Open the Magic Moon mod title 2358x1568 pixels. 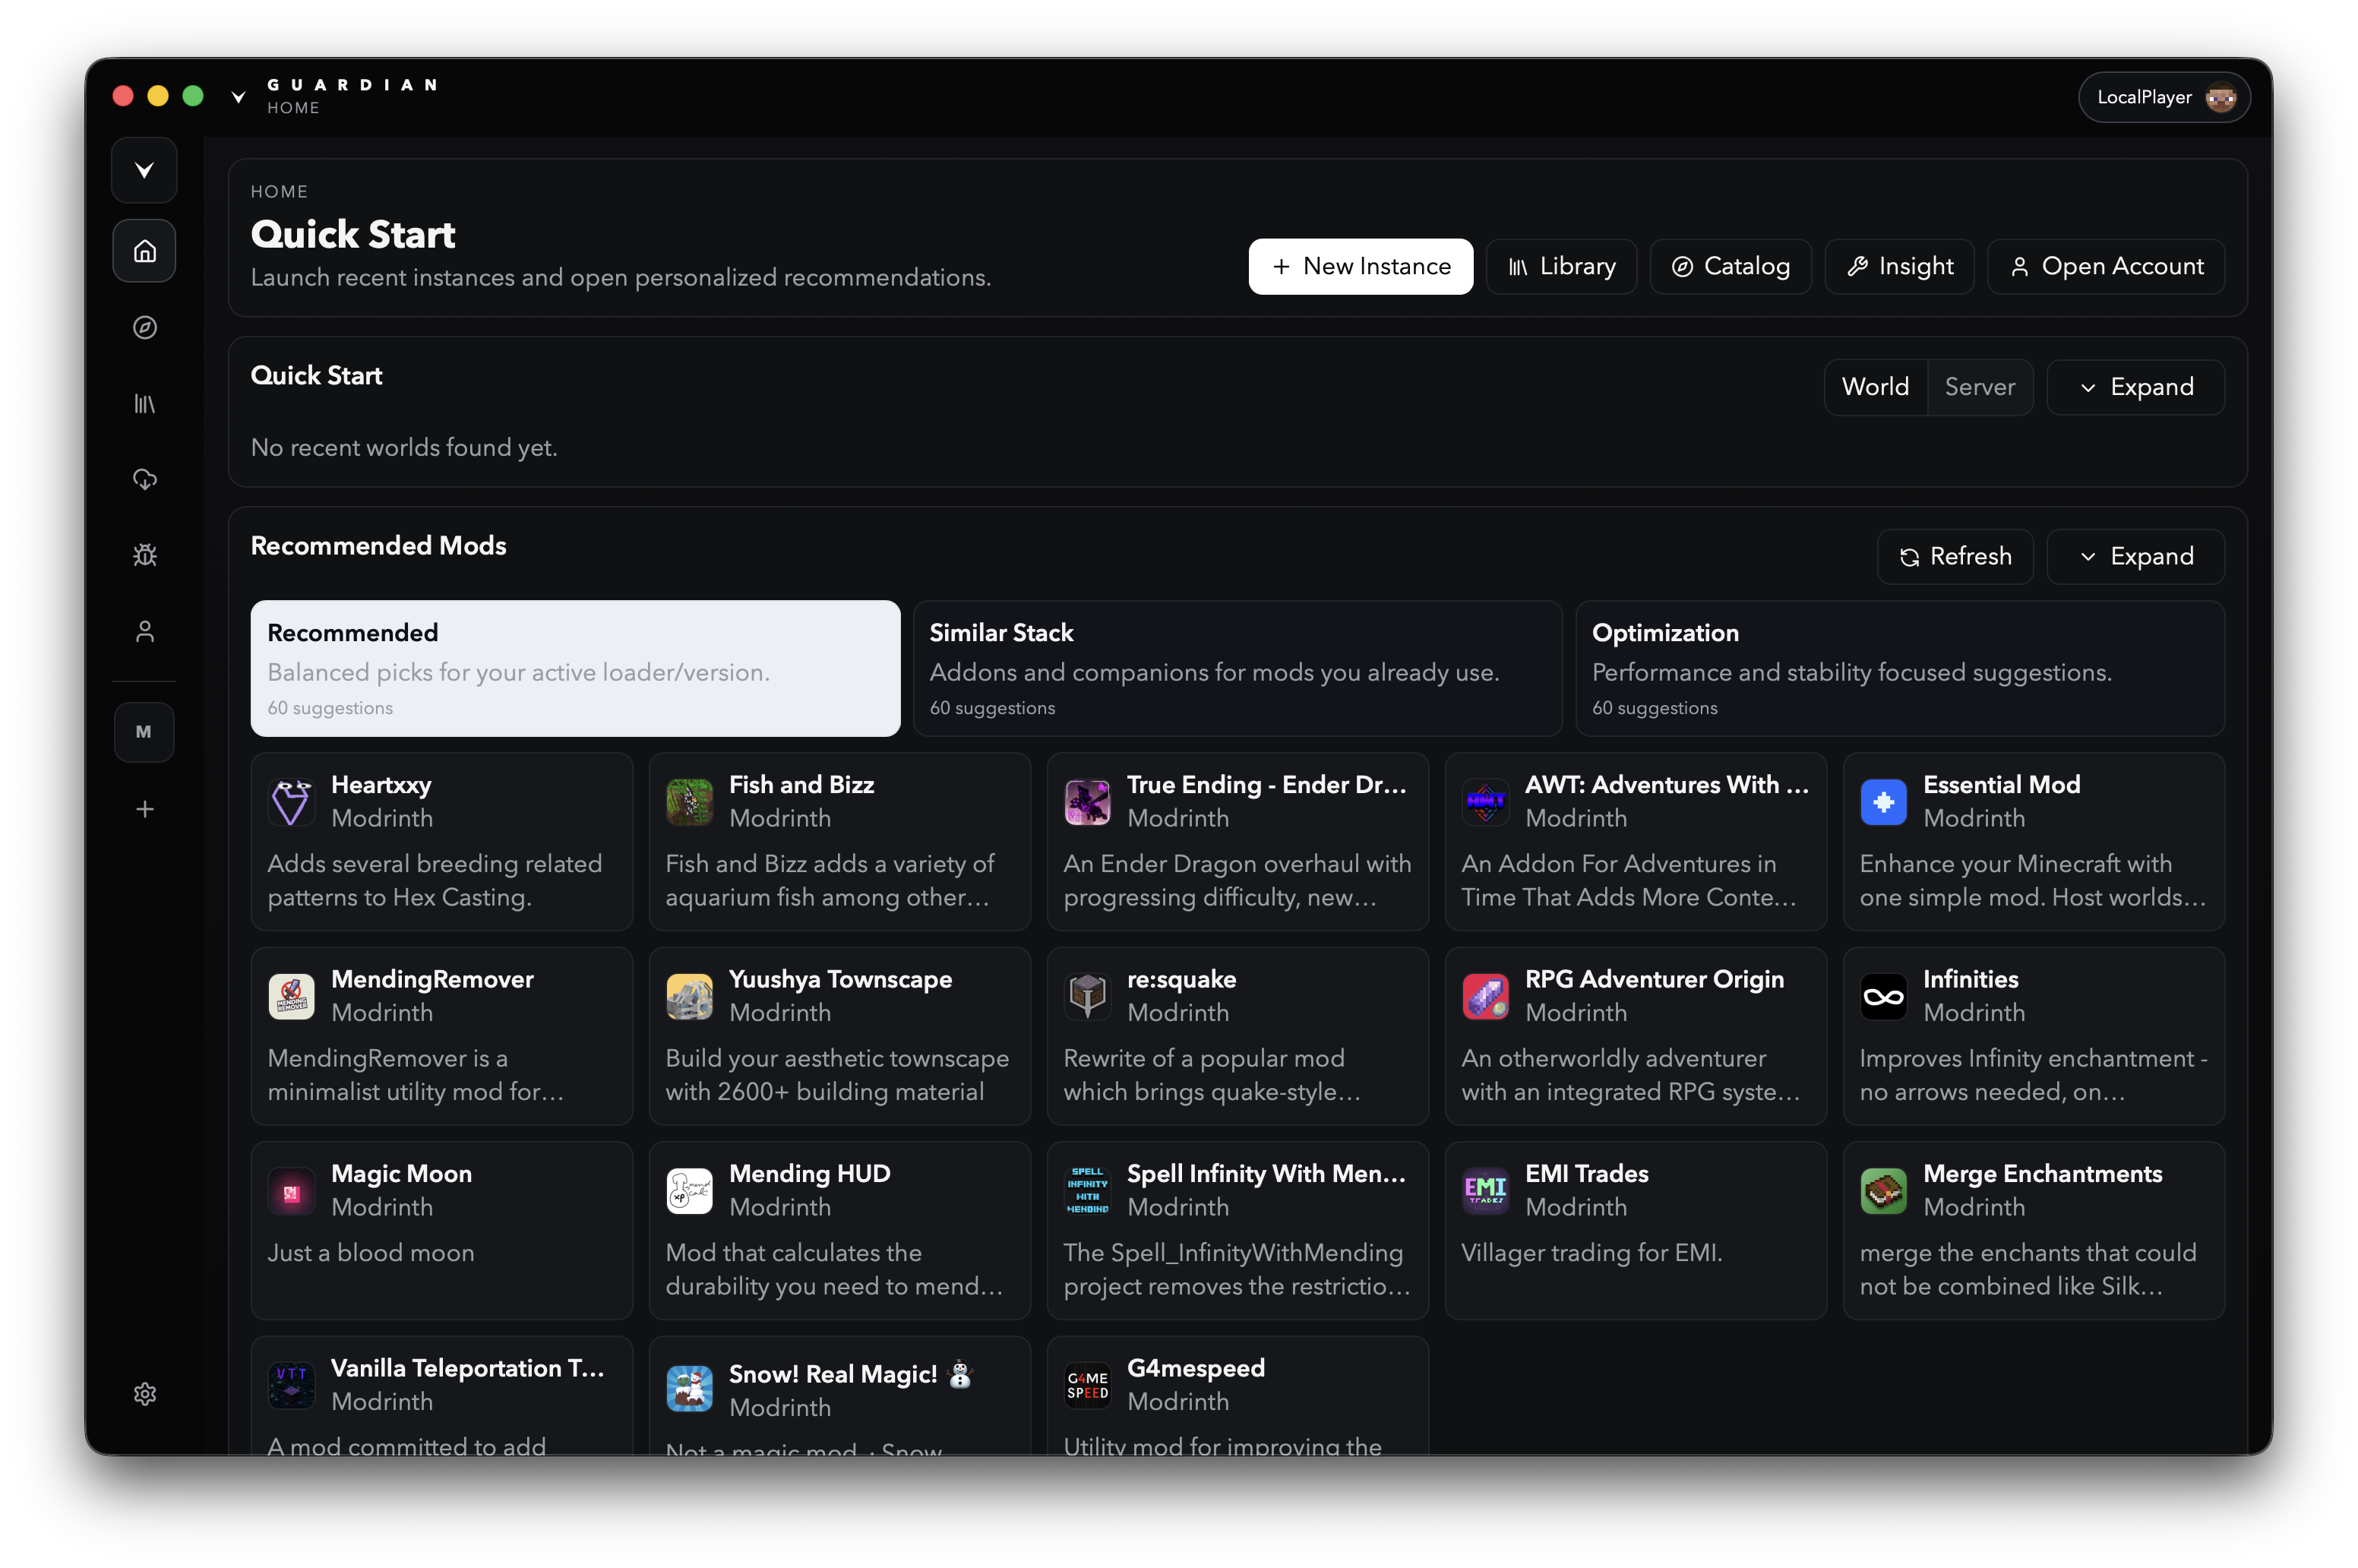[401, 1174]
